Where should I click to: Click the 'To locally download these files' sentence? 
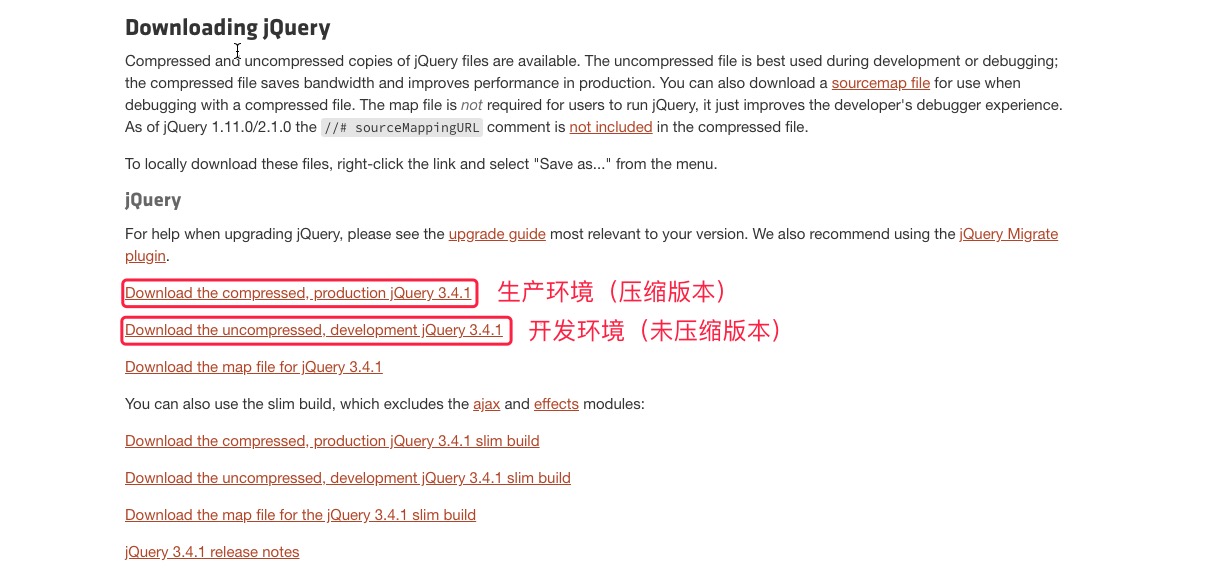(x=421, y=164)
